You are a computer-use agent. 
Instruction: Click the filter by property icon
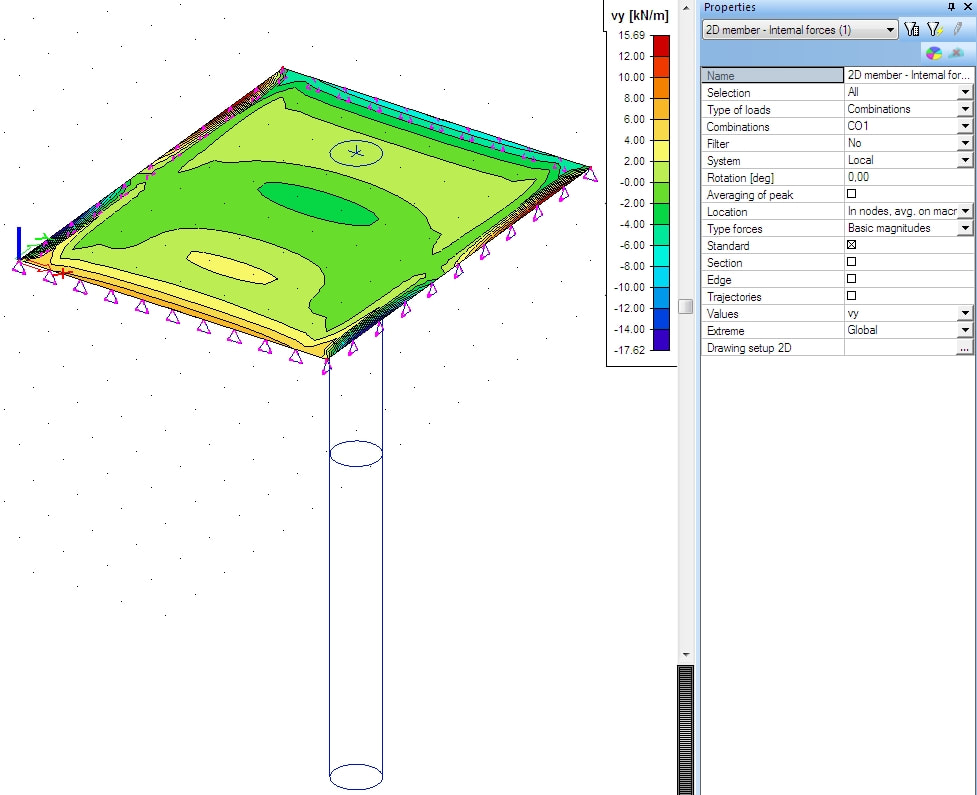[910, 29]
